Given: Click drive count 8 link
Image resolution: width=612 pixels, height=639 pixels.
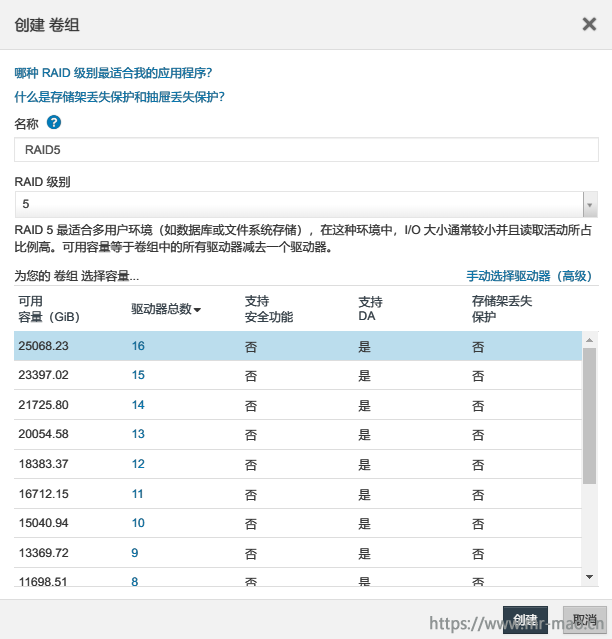Looking at the screenshot, I should point(135,582).
